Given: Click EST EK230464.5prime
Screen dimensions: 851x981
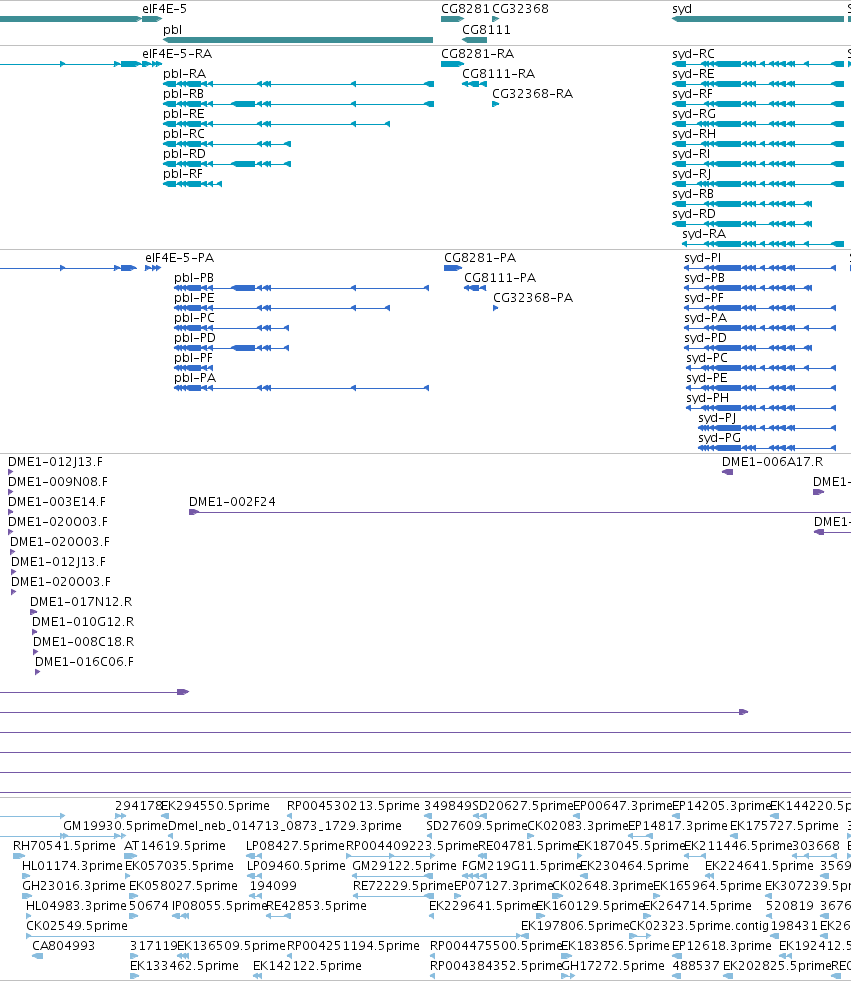Looking at the screenshot, I should point(584,876).
